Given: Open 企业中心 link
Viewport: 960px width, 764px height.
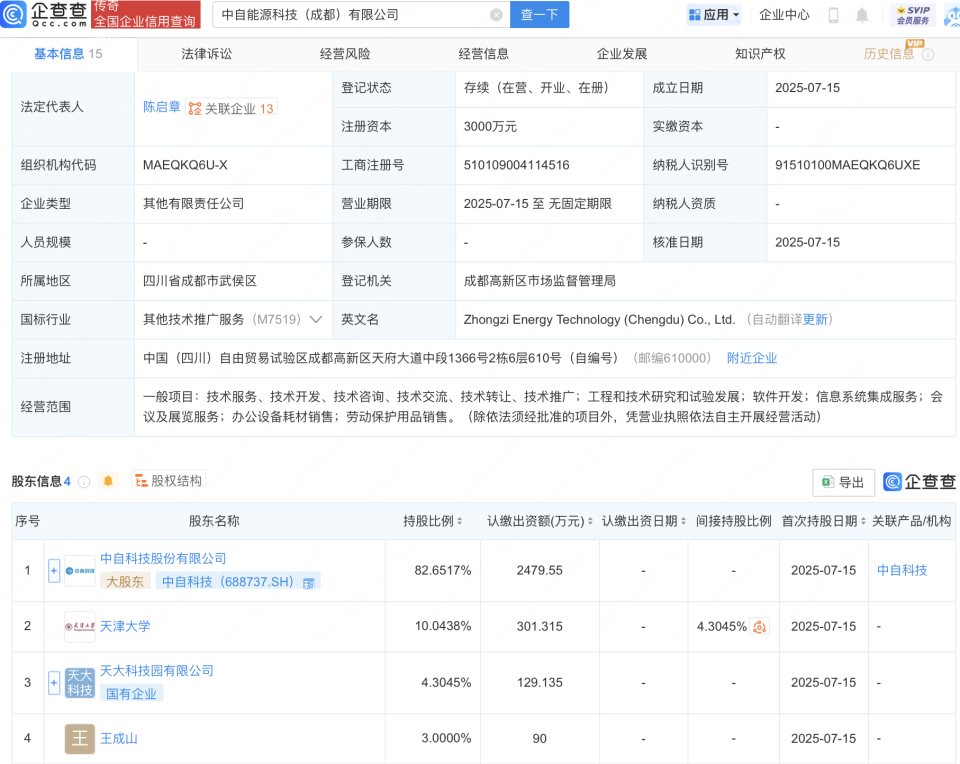Looking at the screenshot, I should tap(784, 15).
